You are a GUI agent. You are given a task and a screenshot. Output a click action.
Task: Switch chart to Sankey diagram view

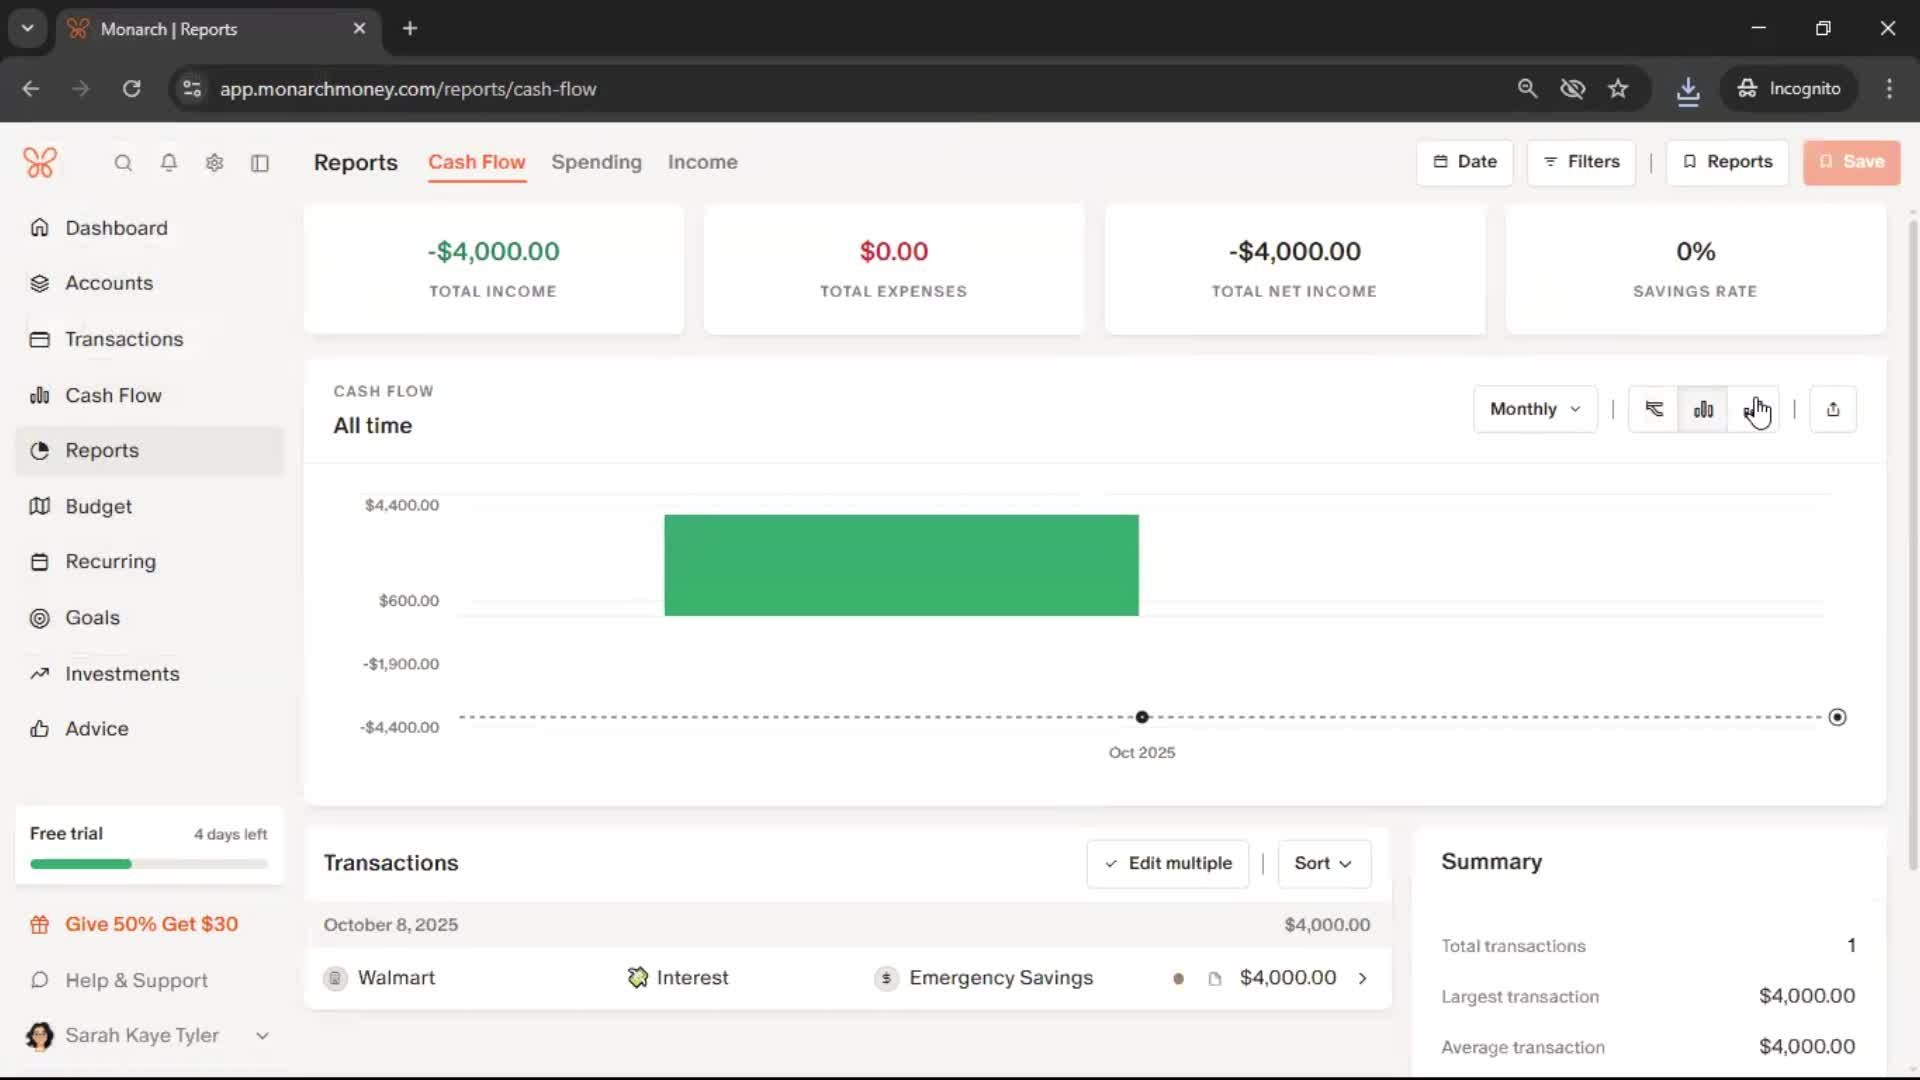tap(1654, 409)
